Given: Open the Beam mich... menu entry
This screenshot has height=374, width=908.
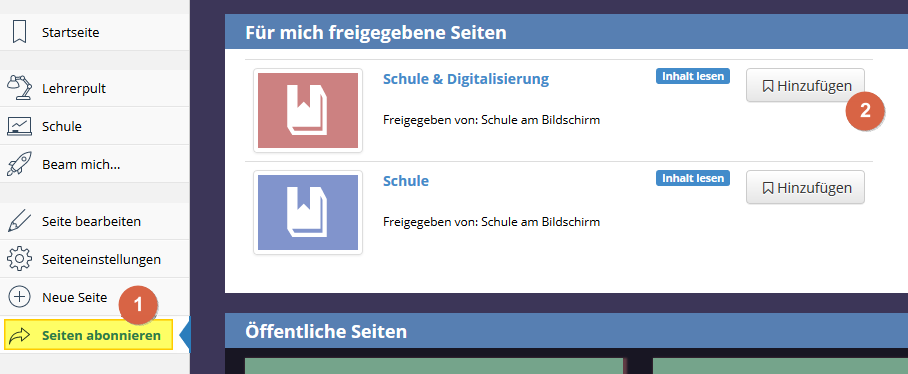Looking at the screenshot, I should point(94,164).
